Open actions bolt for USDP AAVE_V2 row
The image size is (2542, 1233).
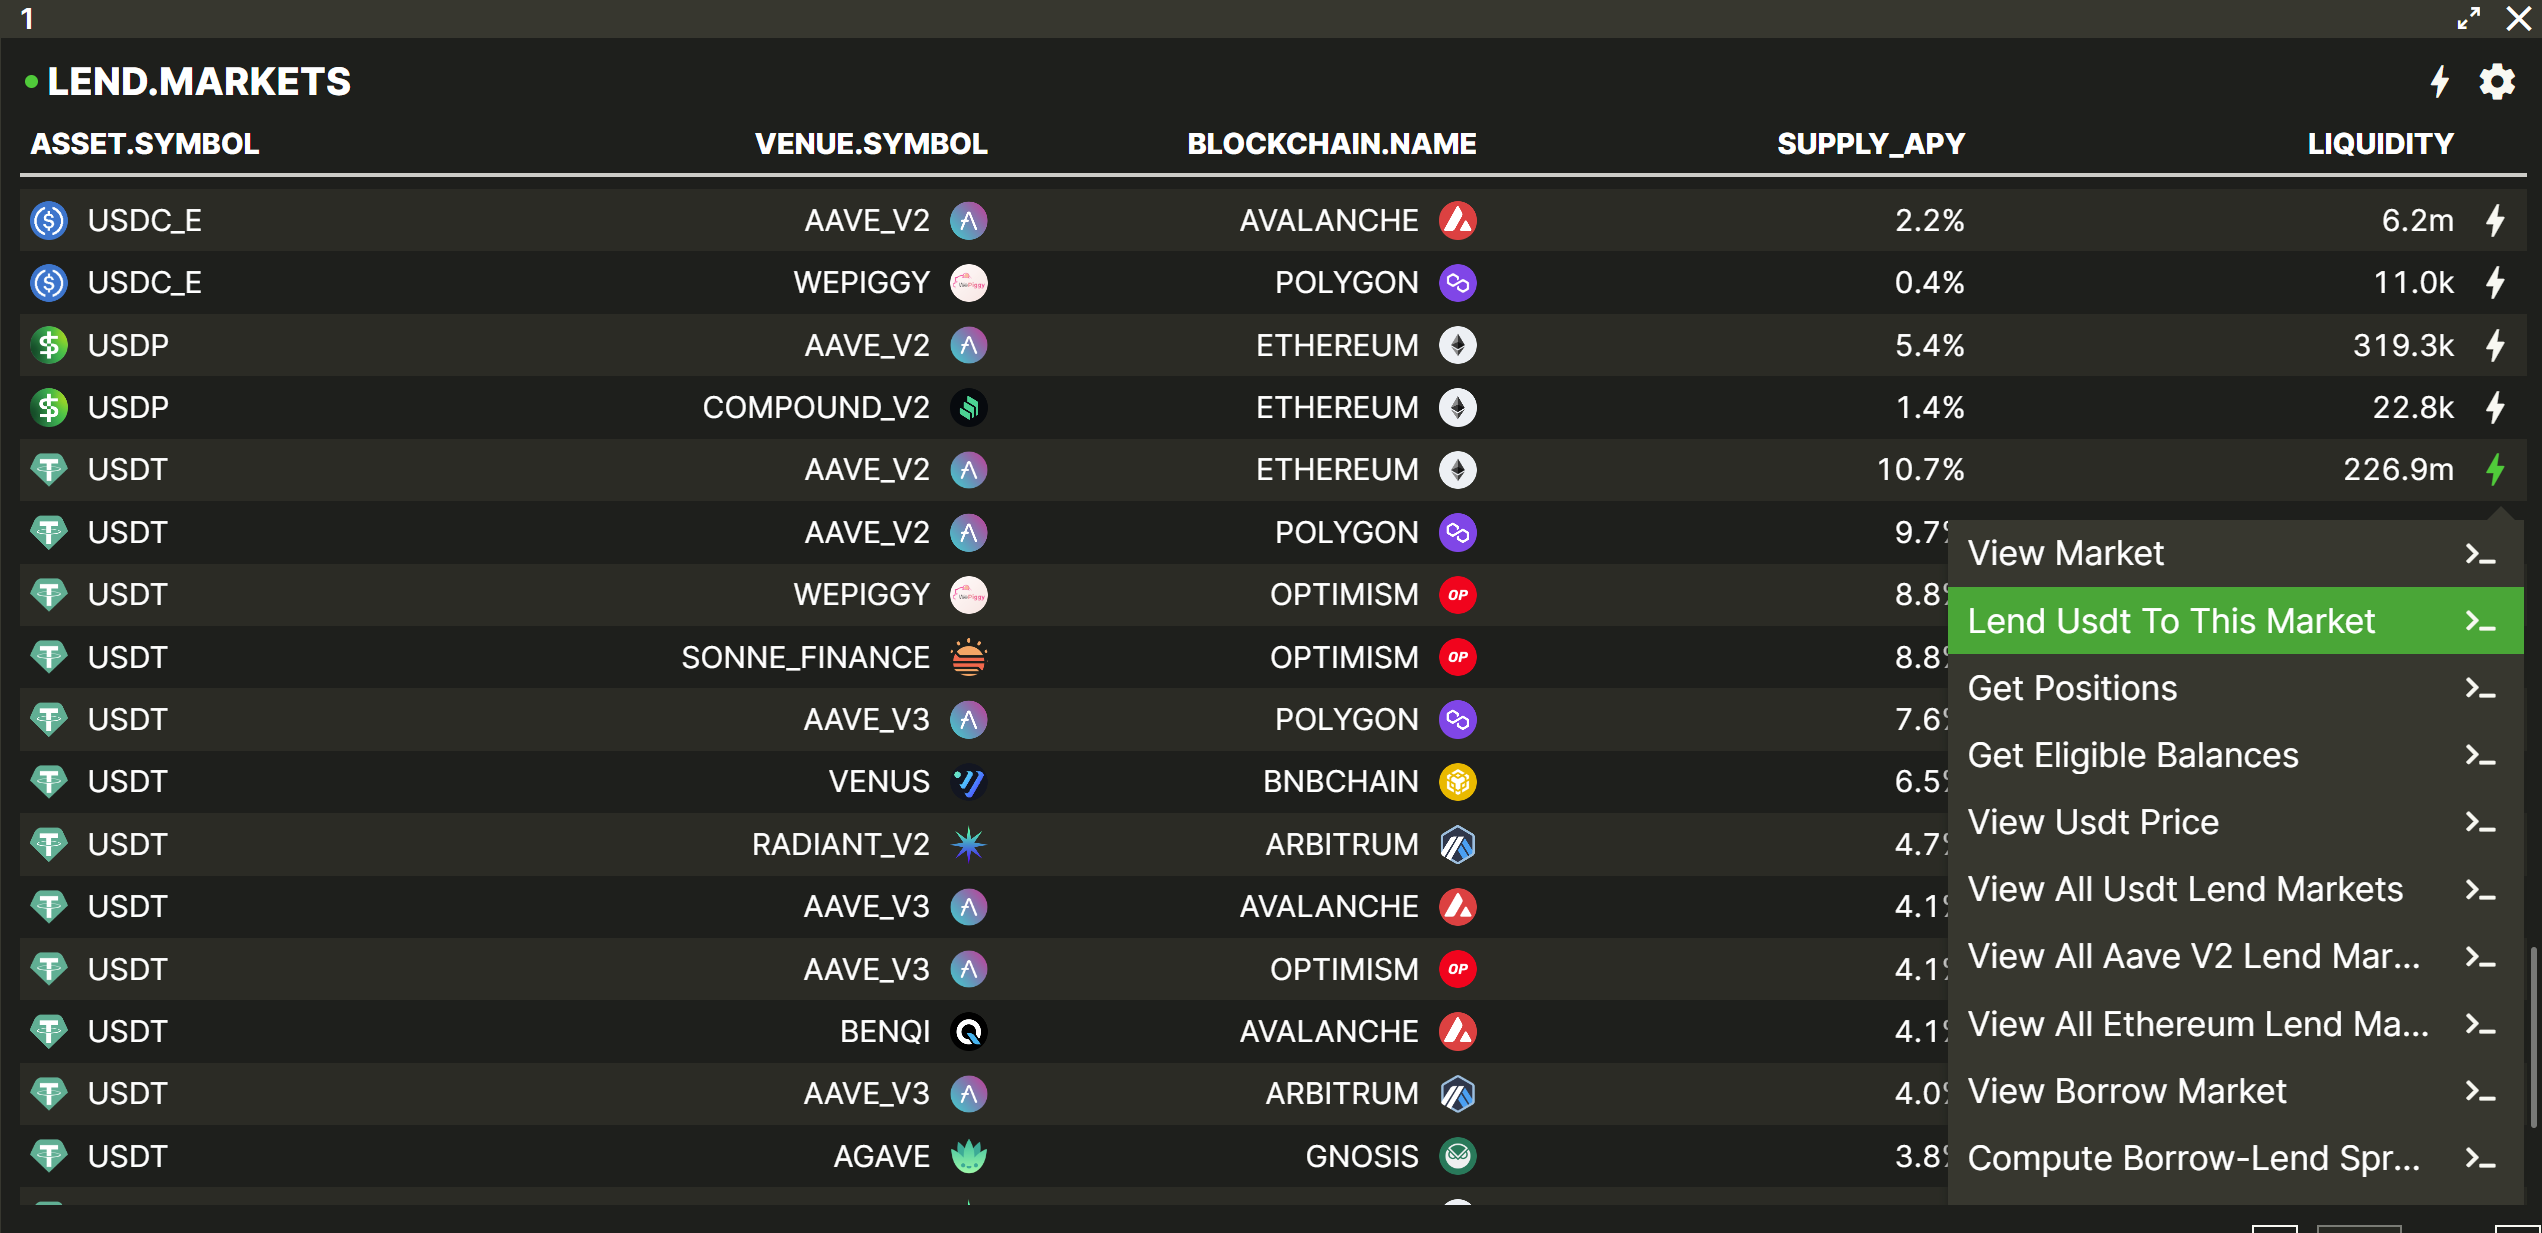(2495, 345)
